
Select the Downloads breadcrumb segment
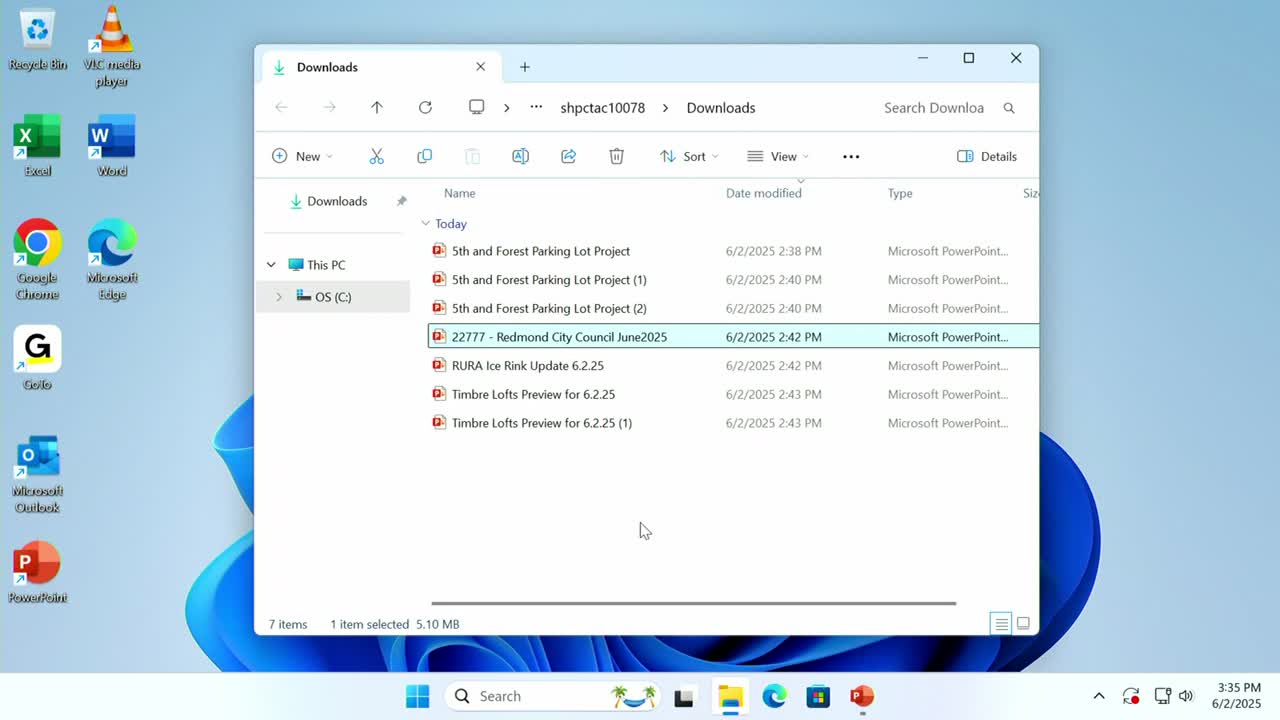(720, 108)
